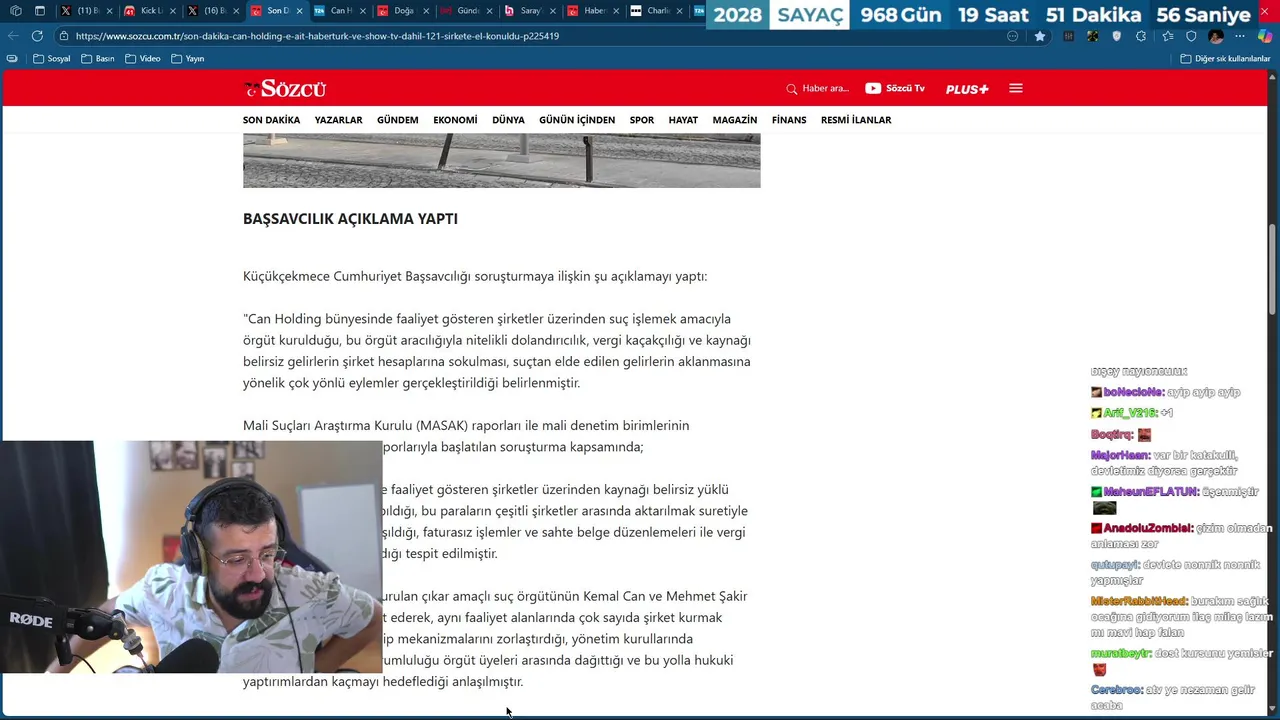Open the Copilot icon
The width and height of the screenshot is (1280, 720).
click(x=1264, y=36)
